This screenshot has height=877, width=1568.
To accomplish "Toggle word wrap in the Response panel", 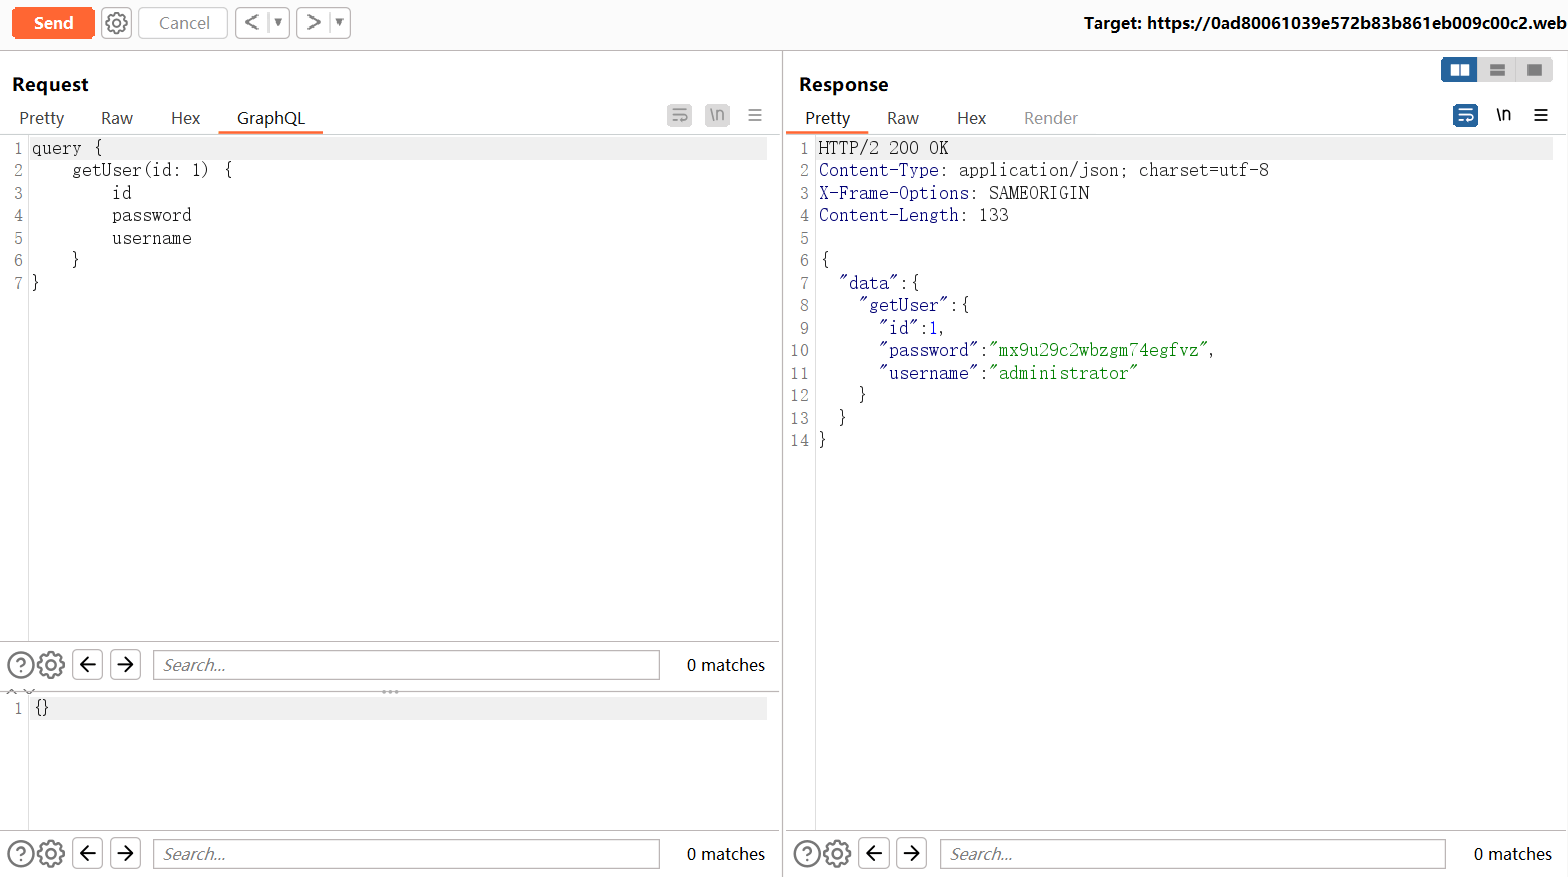I will pos(1465,116).
